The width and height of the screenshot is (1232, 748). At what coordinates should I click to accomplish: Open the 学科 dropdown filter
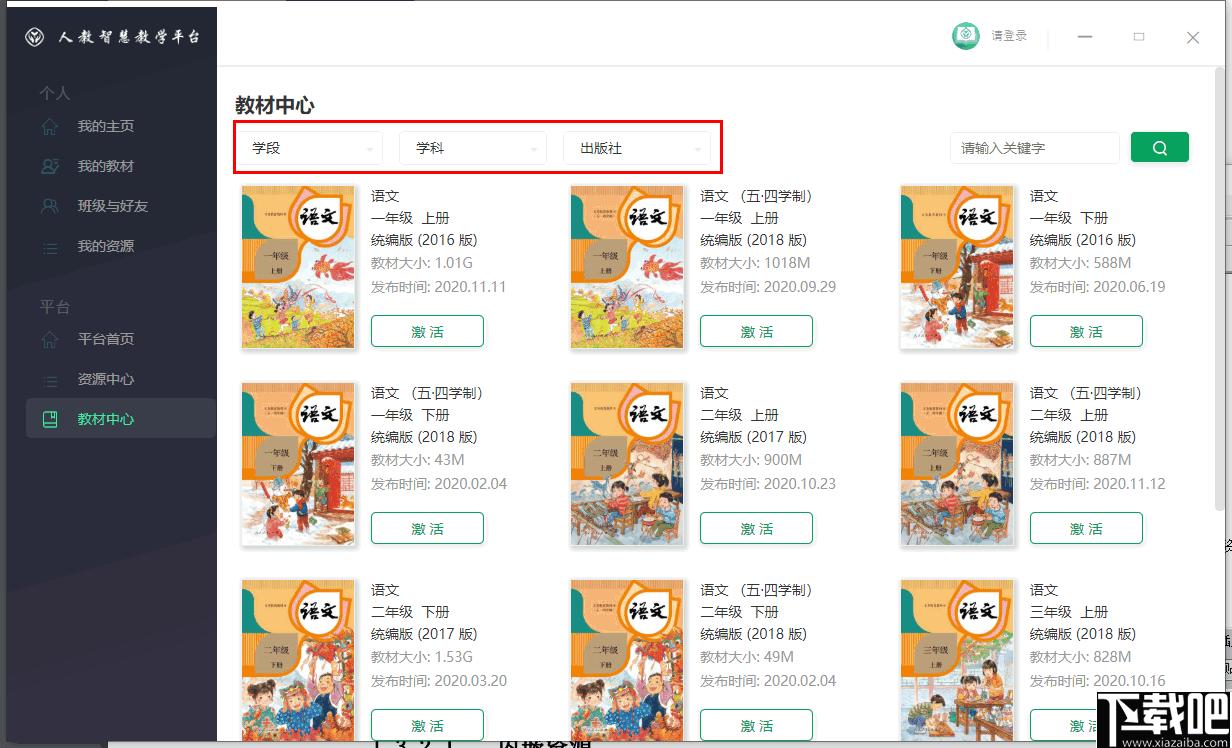tap(473, 148)
